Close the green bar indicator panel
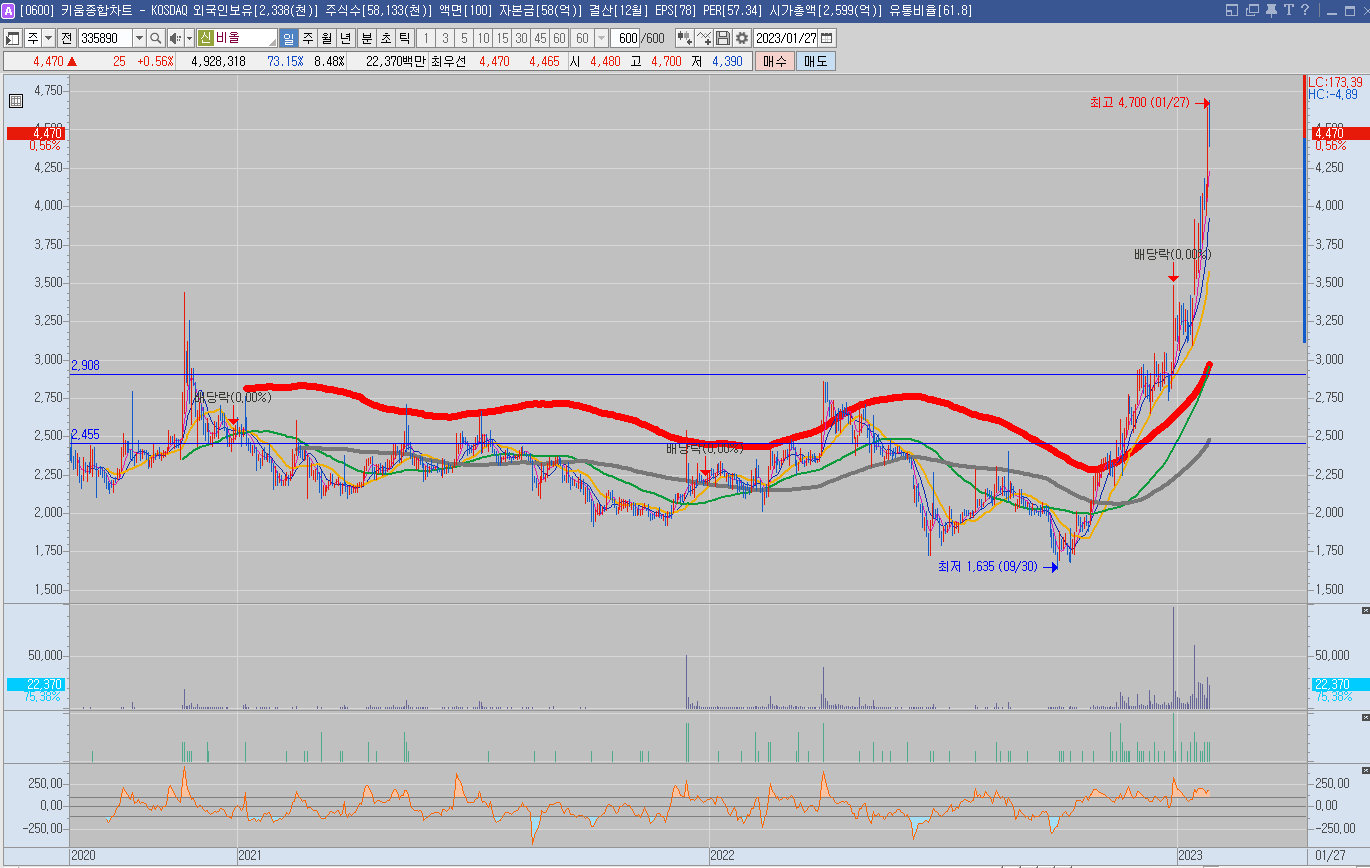 (x=1365, y=718)
